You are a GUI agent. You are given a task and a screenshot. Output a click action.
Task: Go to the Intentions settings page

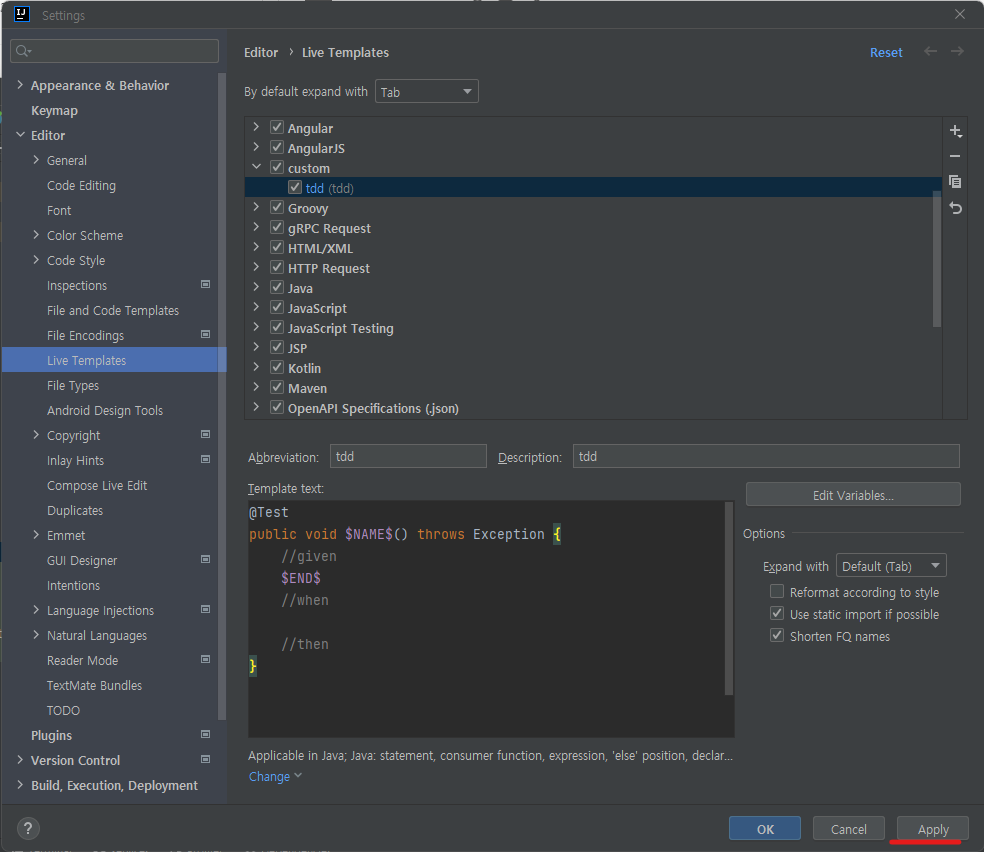tap(73, 585)
